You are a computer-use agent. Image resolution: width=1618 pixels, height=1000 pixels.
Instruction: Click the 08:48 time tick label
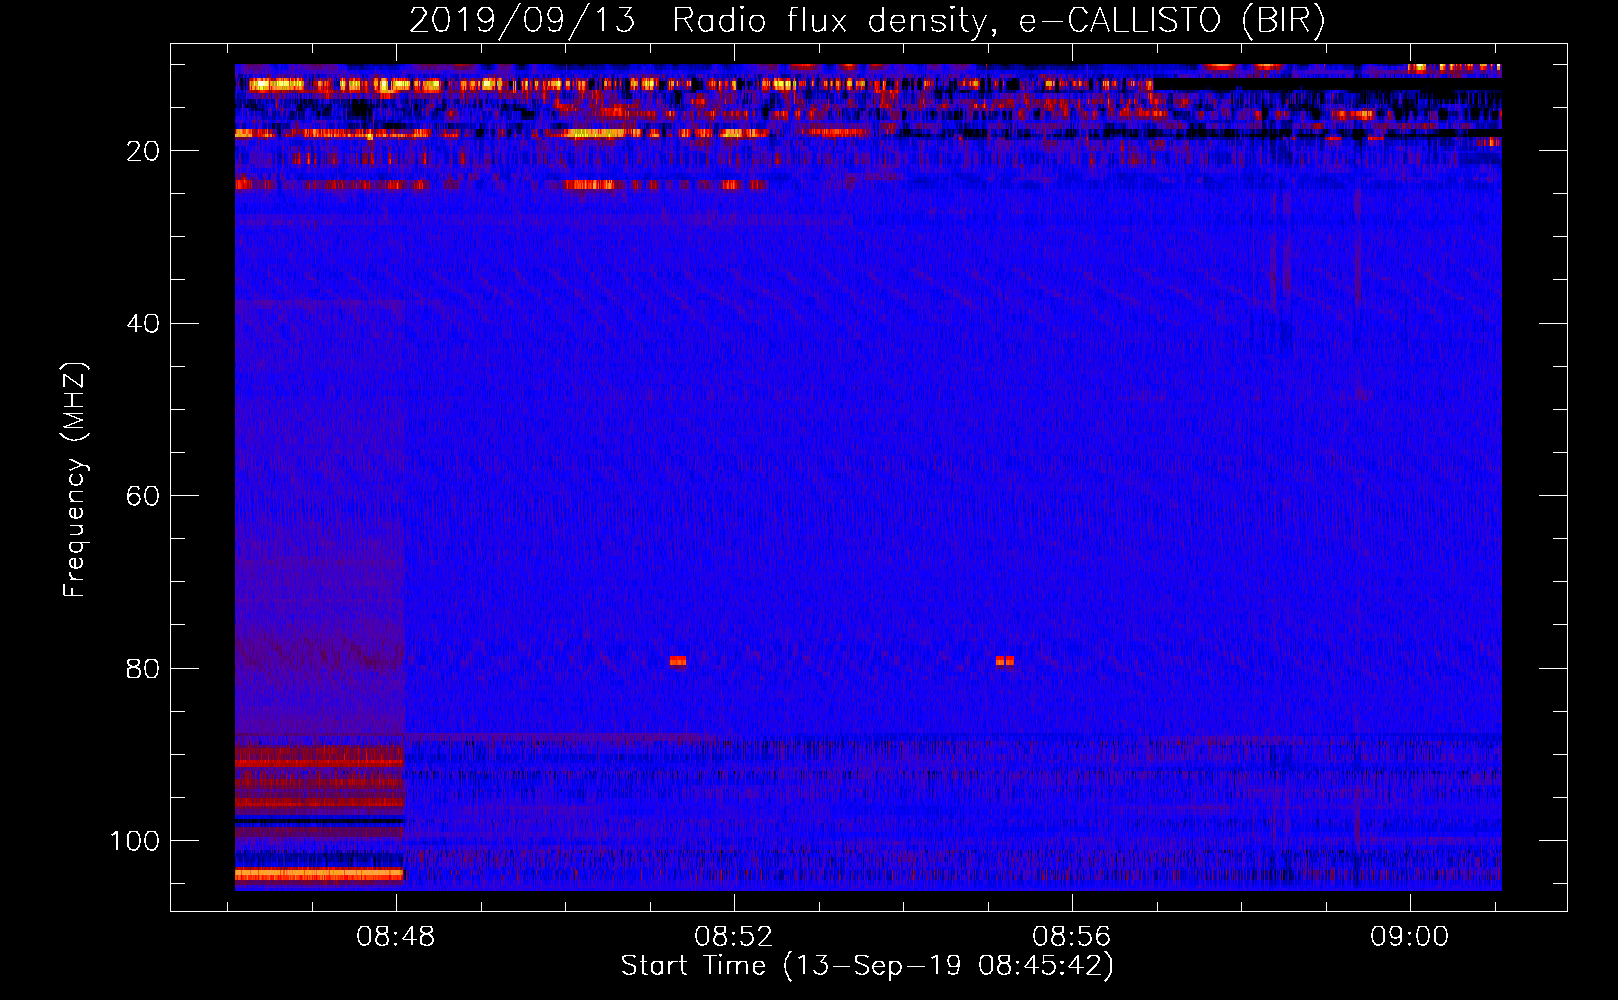click(396, 937)
